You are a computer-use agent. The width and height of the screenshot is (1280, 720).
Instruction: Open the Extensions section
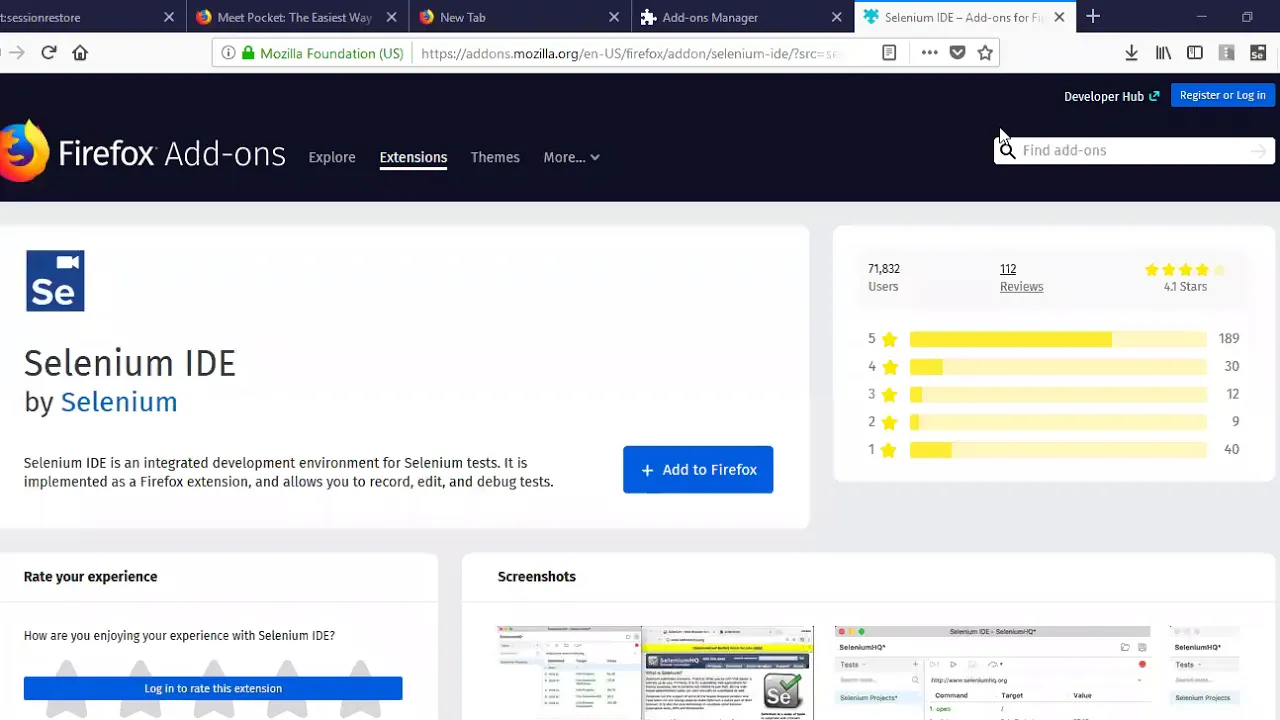click(x=413, y=157)
